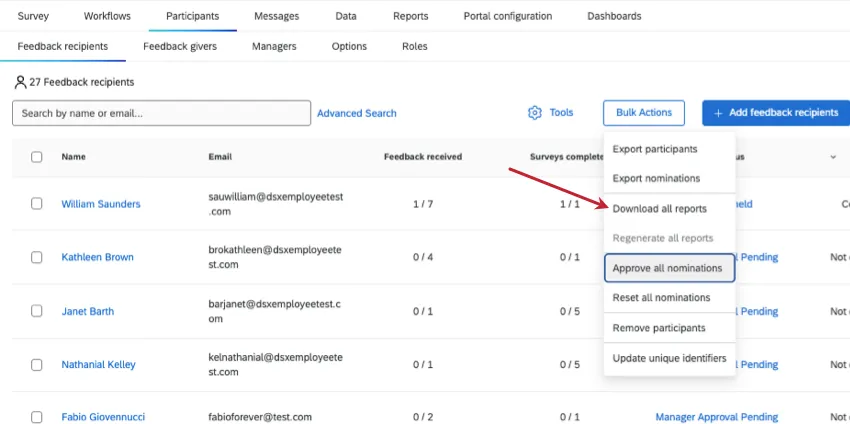Click the Feedback received column header
850x424 pixels.
pyautogui.click(x=423, y=157)
